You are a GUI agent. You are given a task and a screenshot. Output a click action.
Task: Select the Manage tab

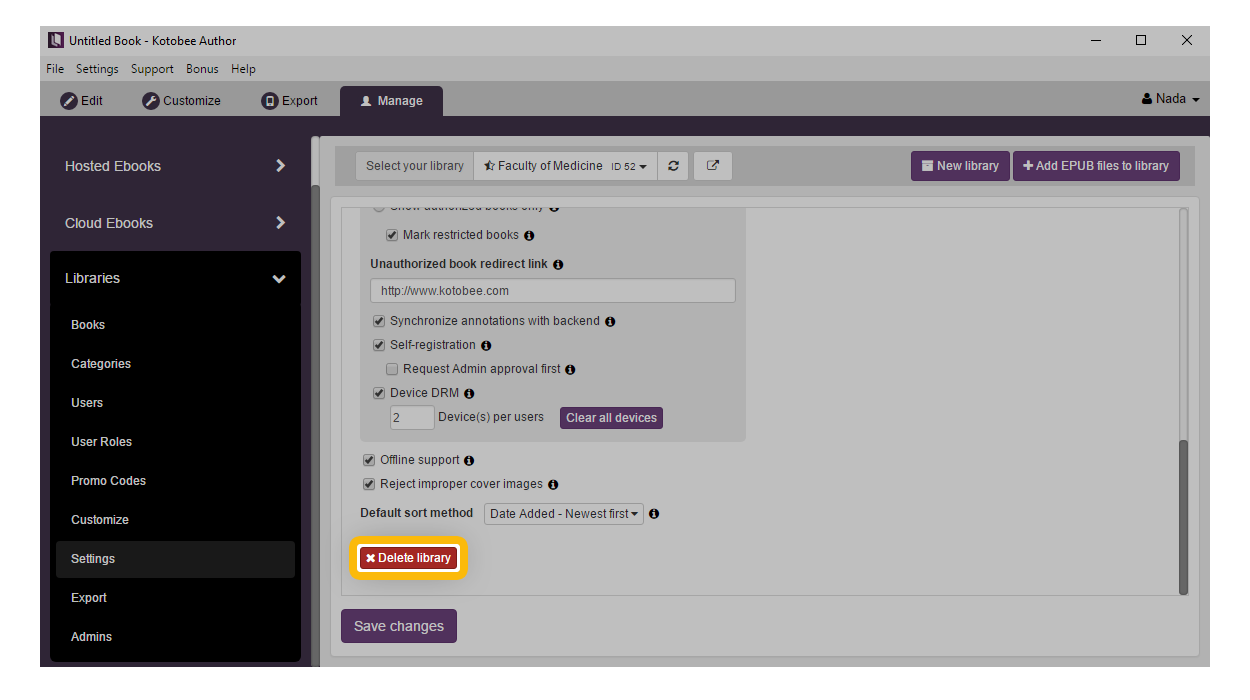click(391, 101)
